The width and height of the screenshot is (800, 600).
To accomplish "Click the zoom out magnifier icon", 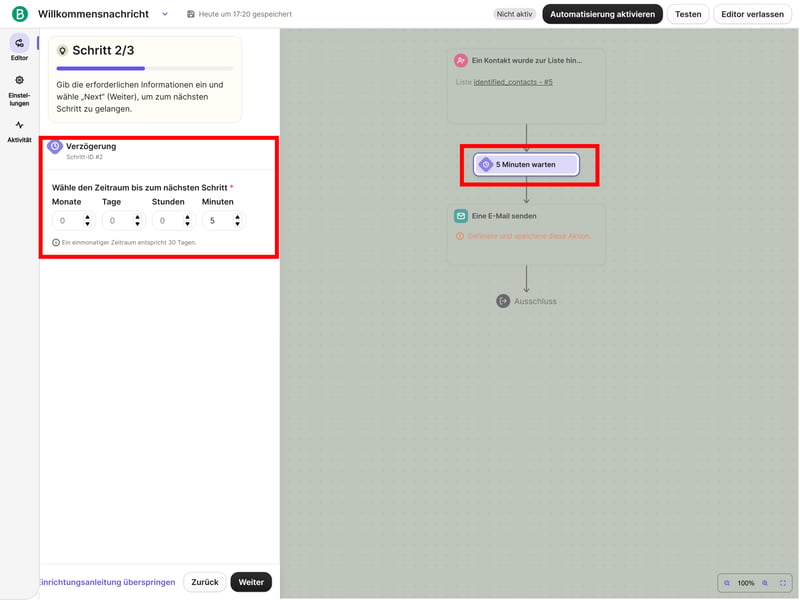I will (x=727, y=583).
